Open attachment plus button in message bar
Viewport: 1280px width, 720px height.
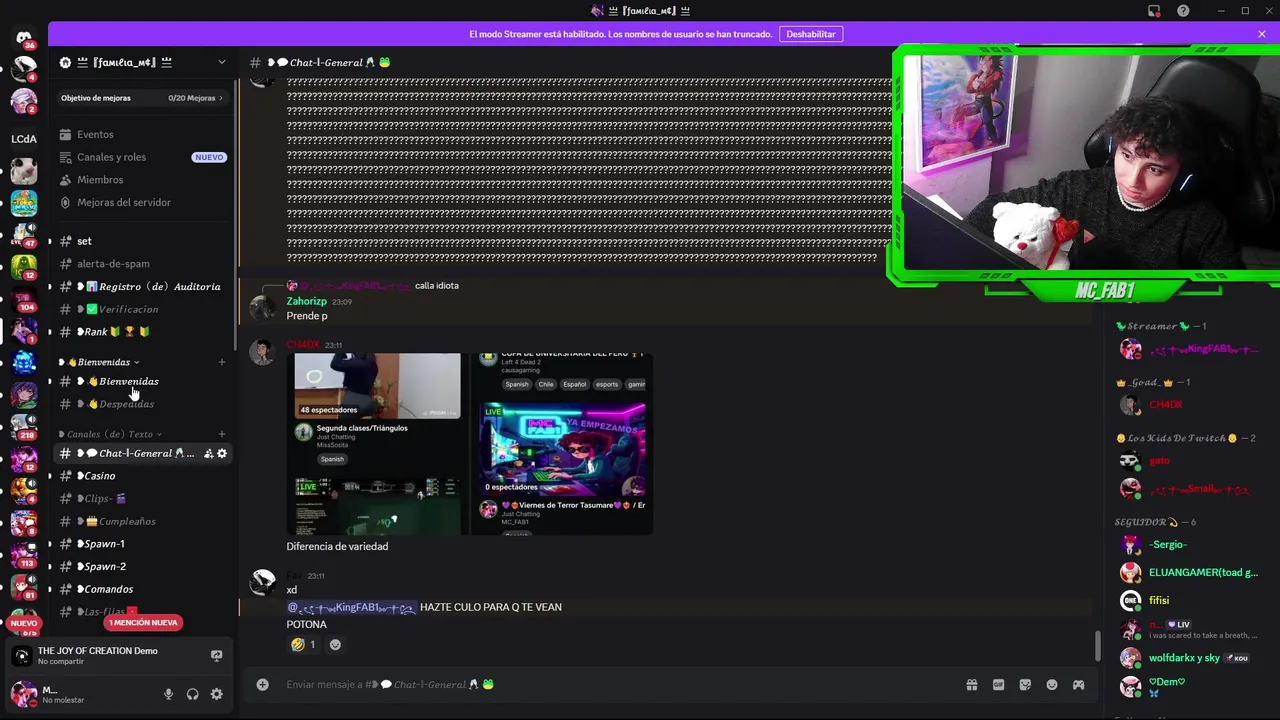pyautogui.click(x=262, y=685)
